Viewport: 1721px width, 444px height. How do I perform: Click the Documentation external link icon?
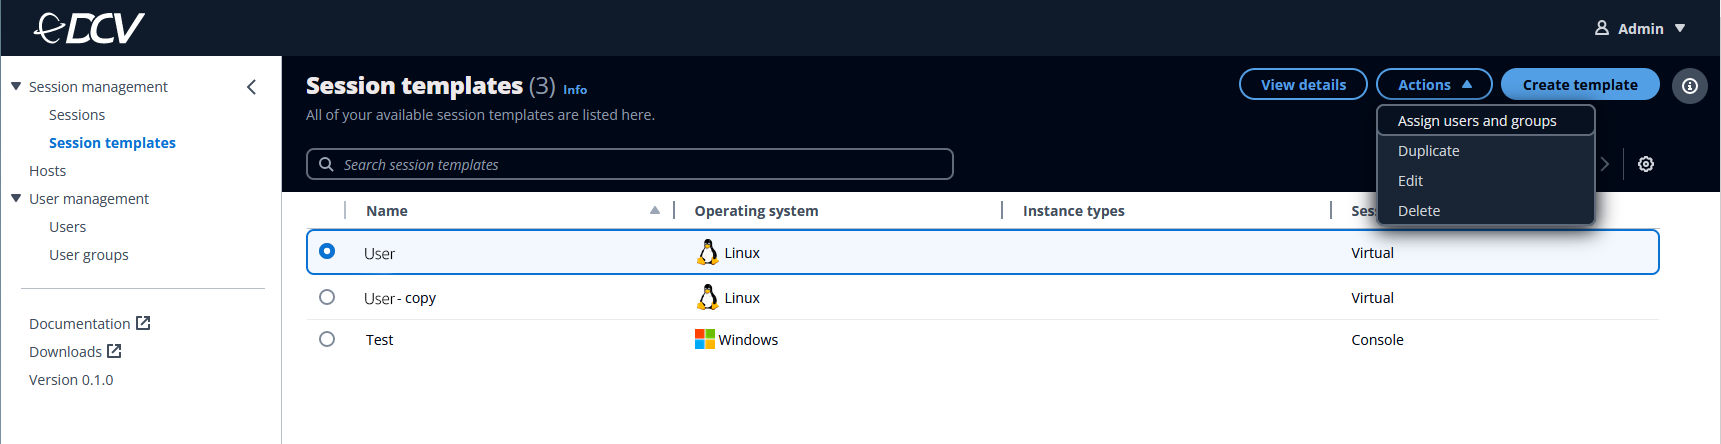click(x=143, y=323)
